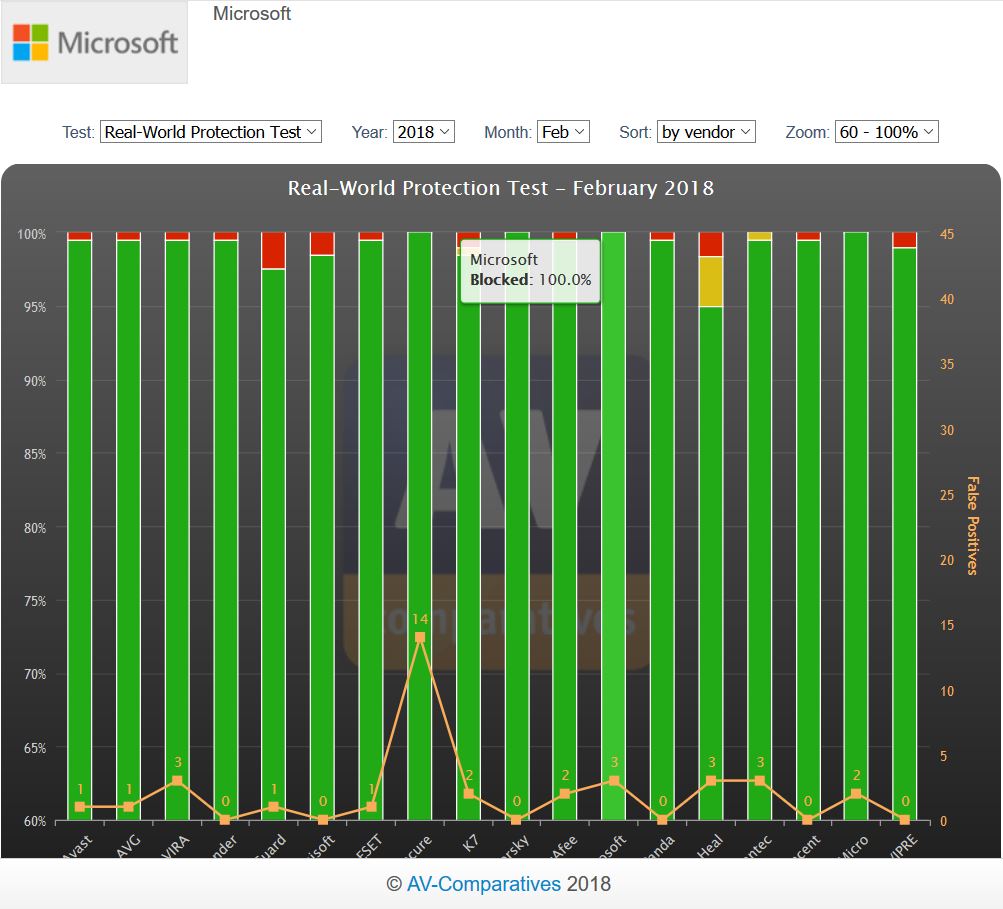Click the 70% left axis label

pos(35,674)
